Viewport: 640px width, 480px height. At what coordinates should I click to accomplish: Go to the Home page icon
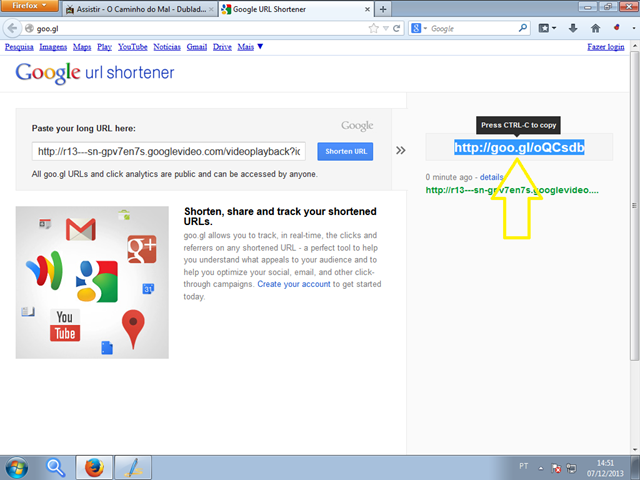(596, 28)
